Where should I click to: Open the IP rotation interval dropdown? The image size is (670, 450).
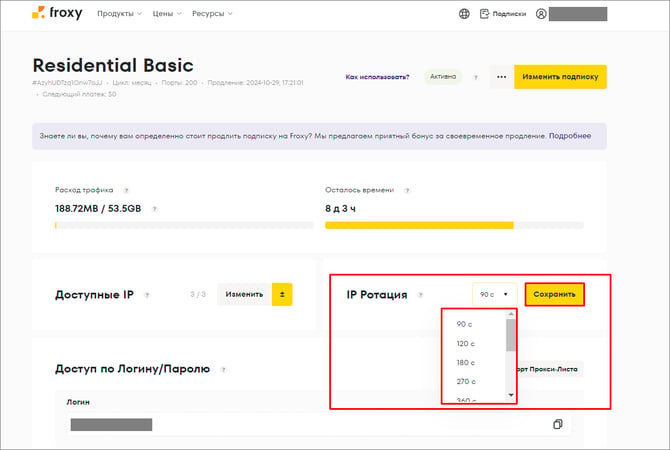tap(494, 294)
